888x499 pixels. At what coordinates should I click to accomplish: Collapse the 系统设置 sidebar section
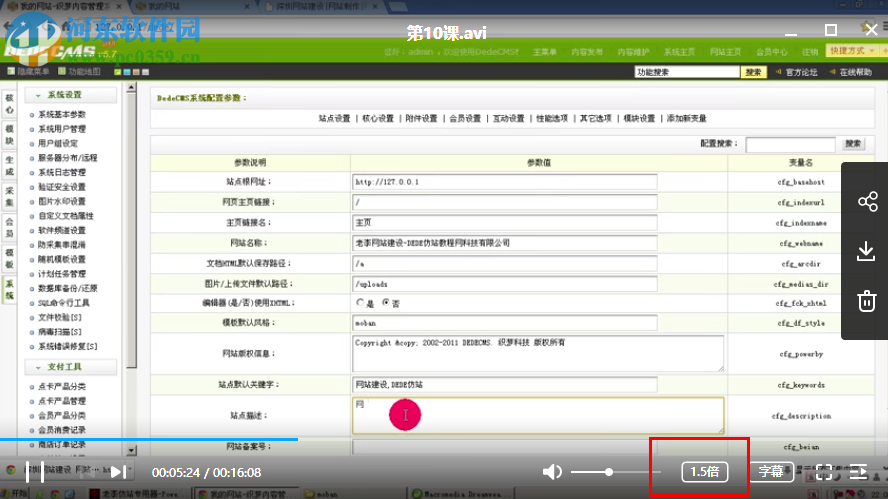(71, 95)
